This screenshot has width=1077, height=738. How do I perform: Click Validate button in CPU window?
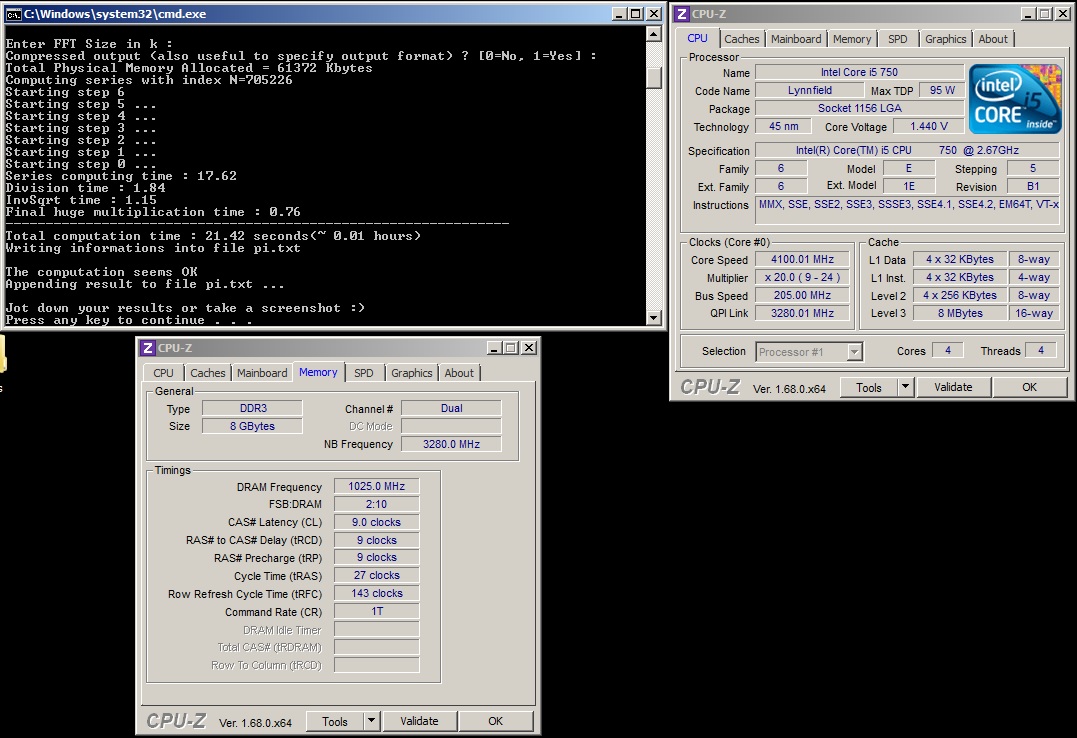pos(953,388)
